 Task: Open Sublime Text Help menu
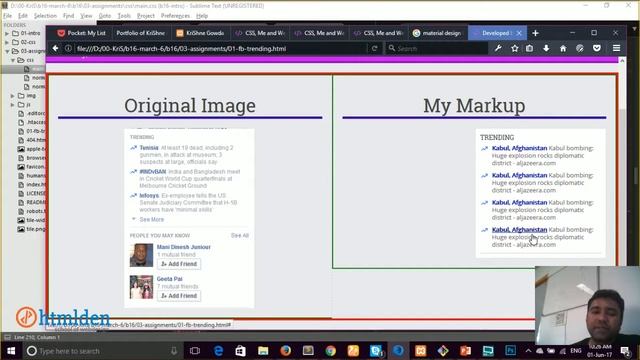pyautogui.click(x=202, y=16)
